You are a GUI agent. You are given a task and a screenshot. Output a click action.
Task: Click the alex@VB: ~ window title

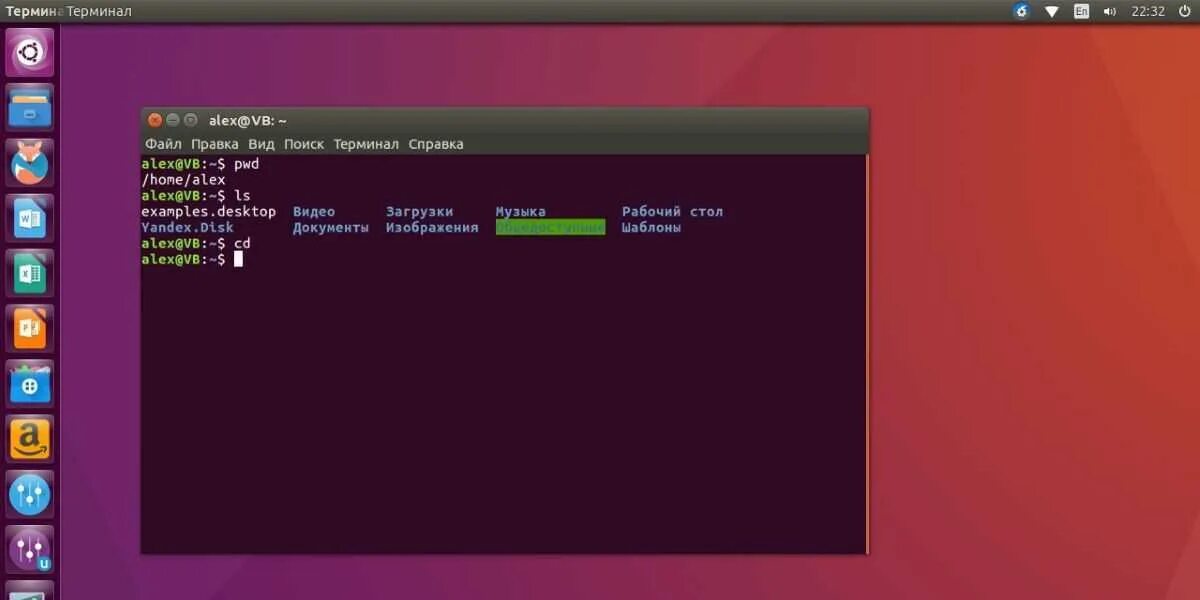click(x=248, y=120)
